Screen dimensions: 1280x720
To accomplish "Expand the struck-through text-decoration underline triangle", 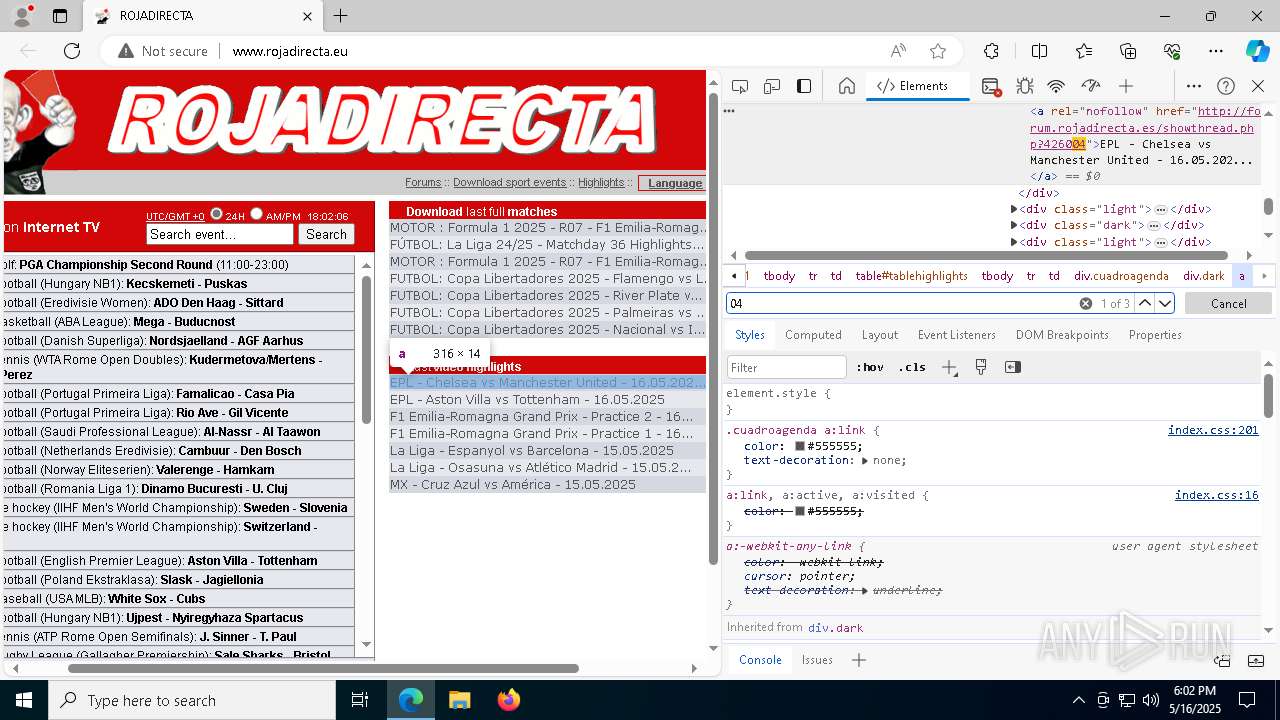I will click(x=866, y=591).
